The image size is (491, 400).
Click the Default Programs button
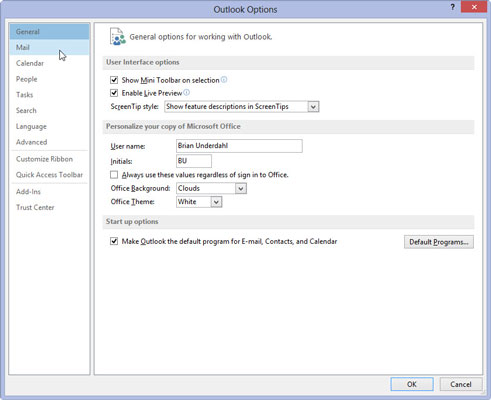(439, 242)
